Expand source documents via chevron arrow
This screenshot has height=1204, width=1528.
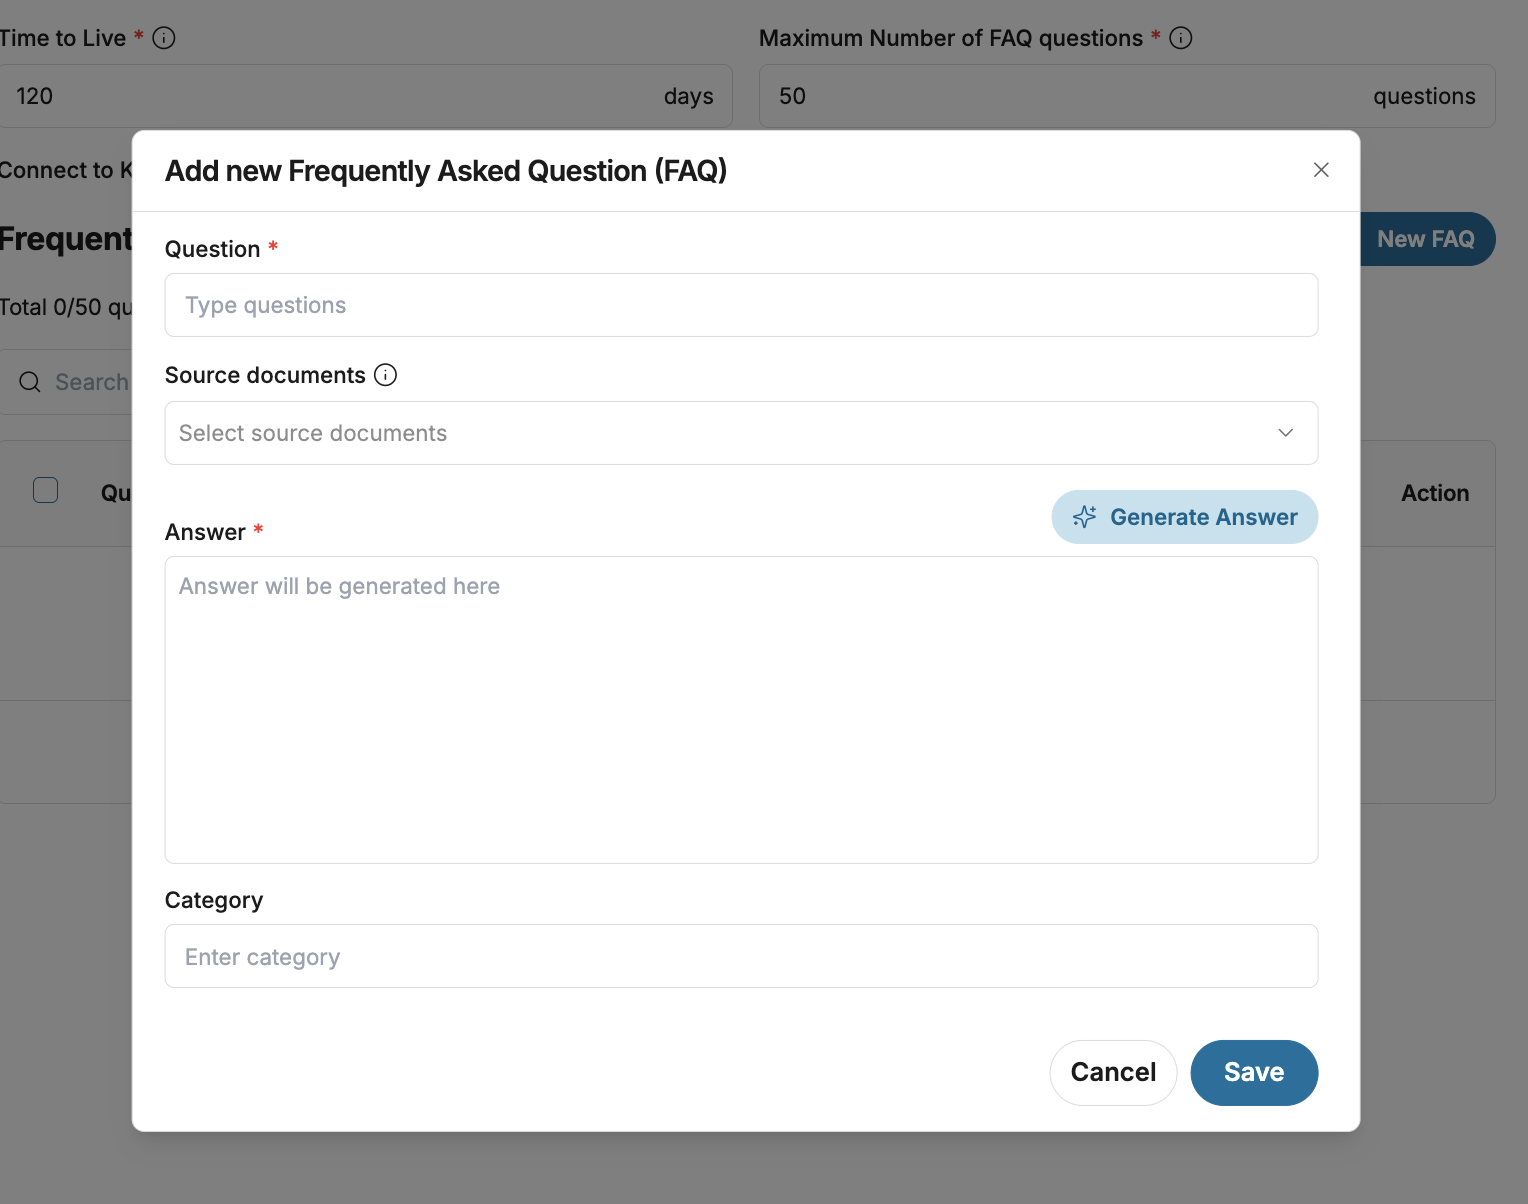[x=1286, y=433]
